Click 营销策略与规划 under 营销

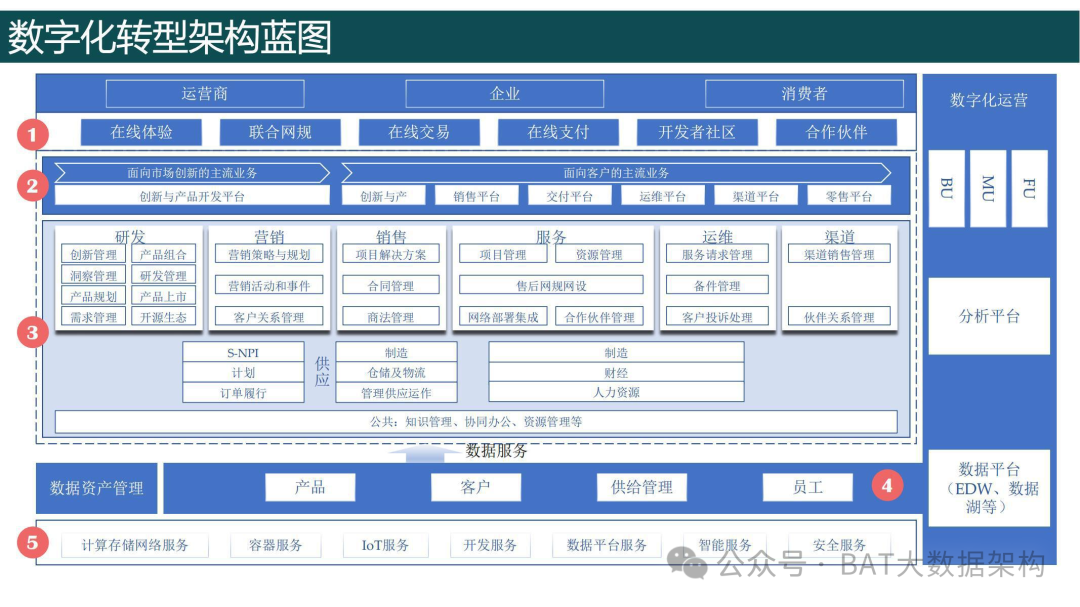click(269, 254)
